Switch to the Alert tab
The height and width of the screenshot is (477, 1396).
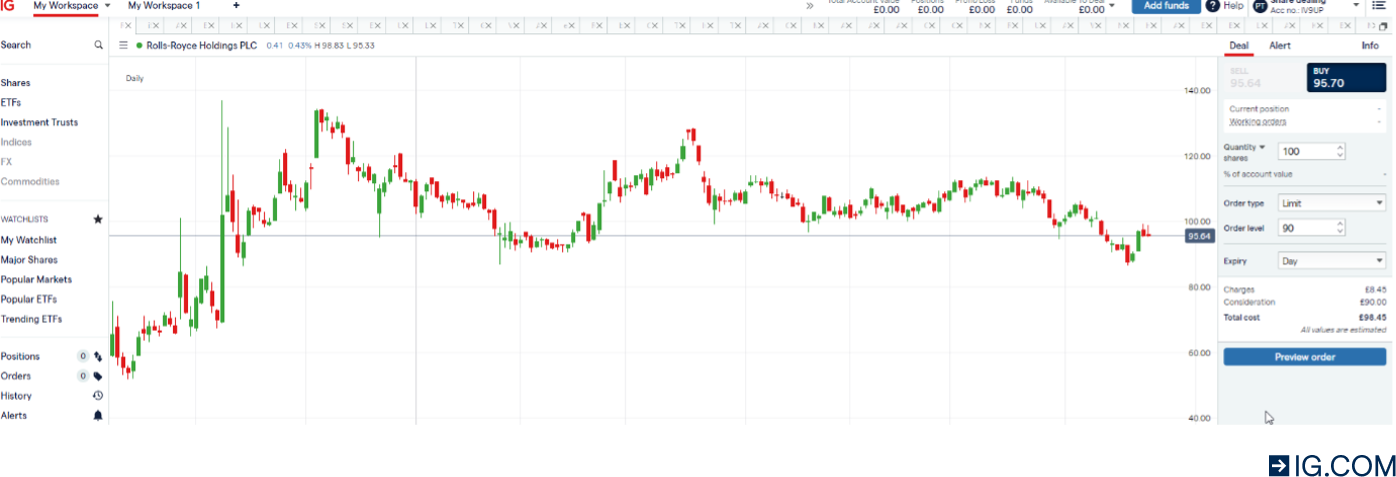click(1279, 46)
